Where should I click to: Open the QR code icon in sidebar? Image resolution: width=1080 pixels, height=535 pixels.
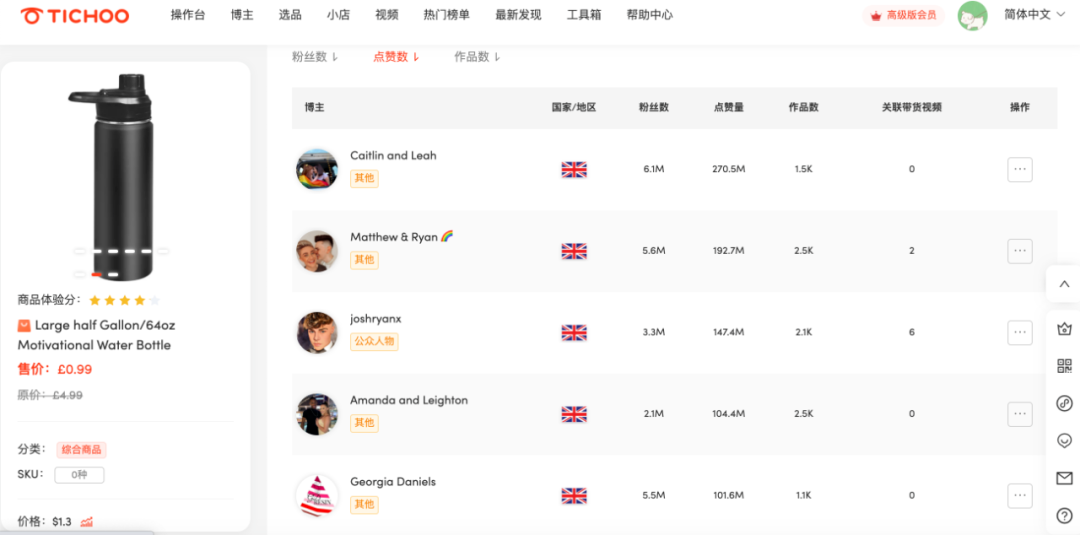coord(1064,366)
